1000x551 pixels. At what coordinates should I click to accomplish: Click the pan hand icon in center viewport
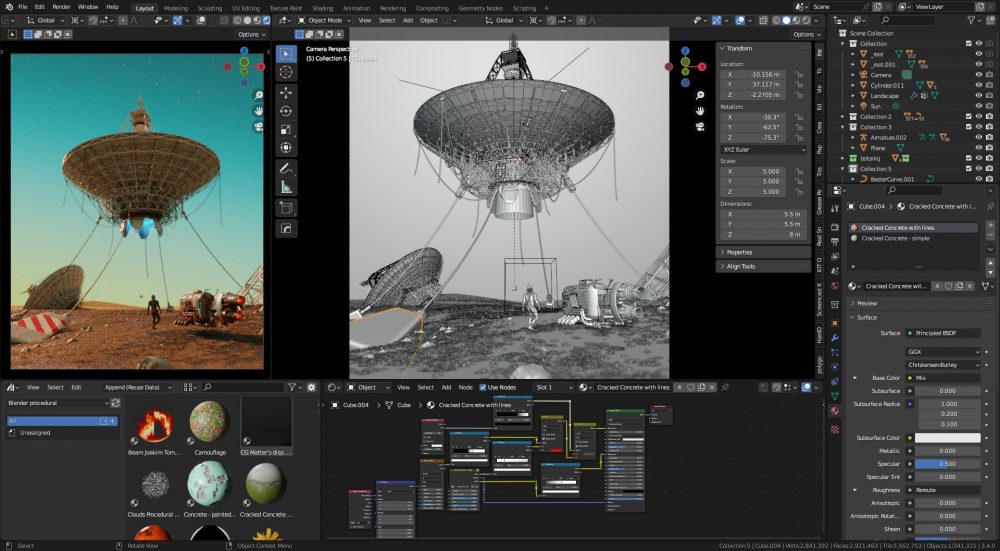700,111
